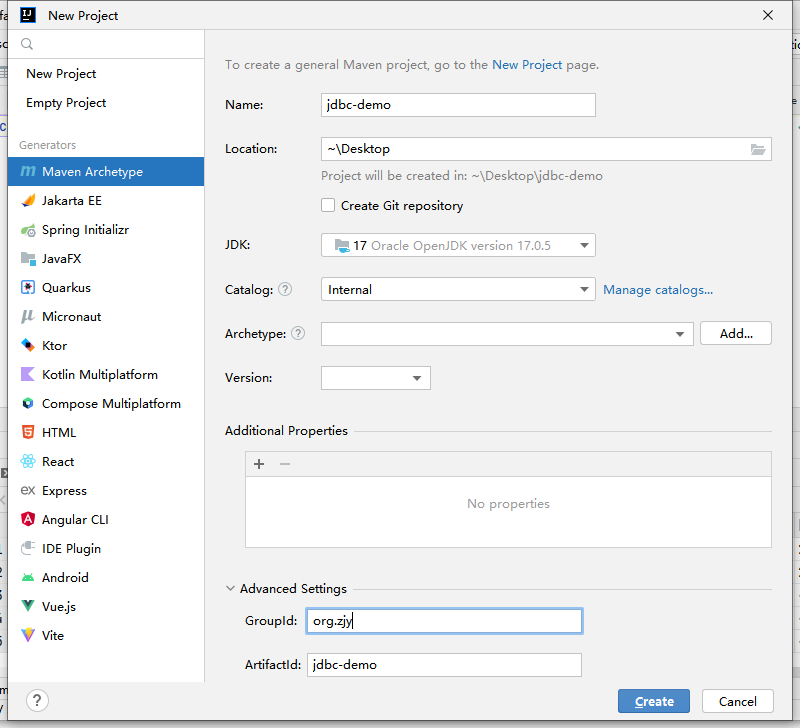Click the Create button
The image size is (800, 728).
pos(654,701)
